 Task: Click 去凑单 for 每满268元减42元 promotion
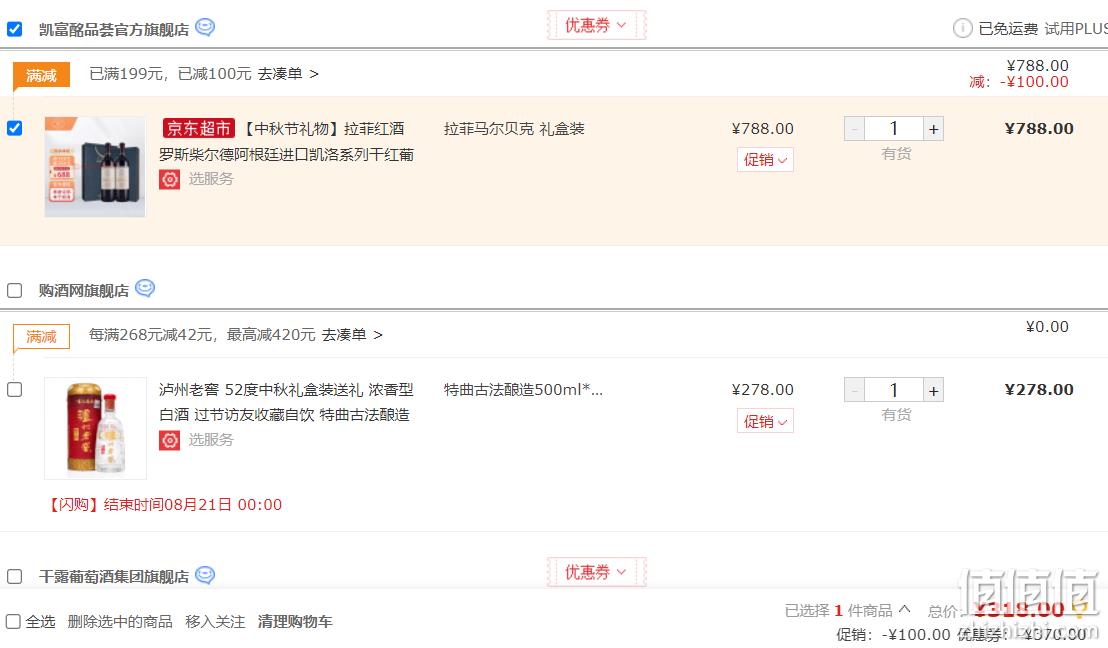coord(352,334)
